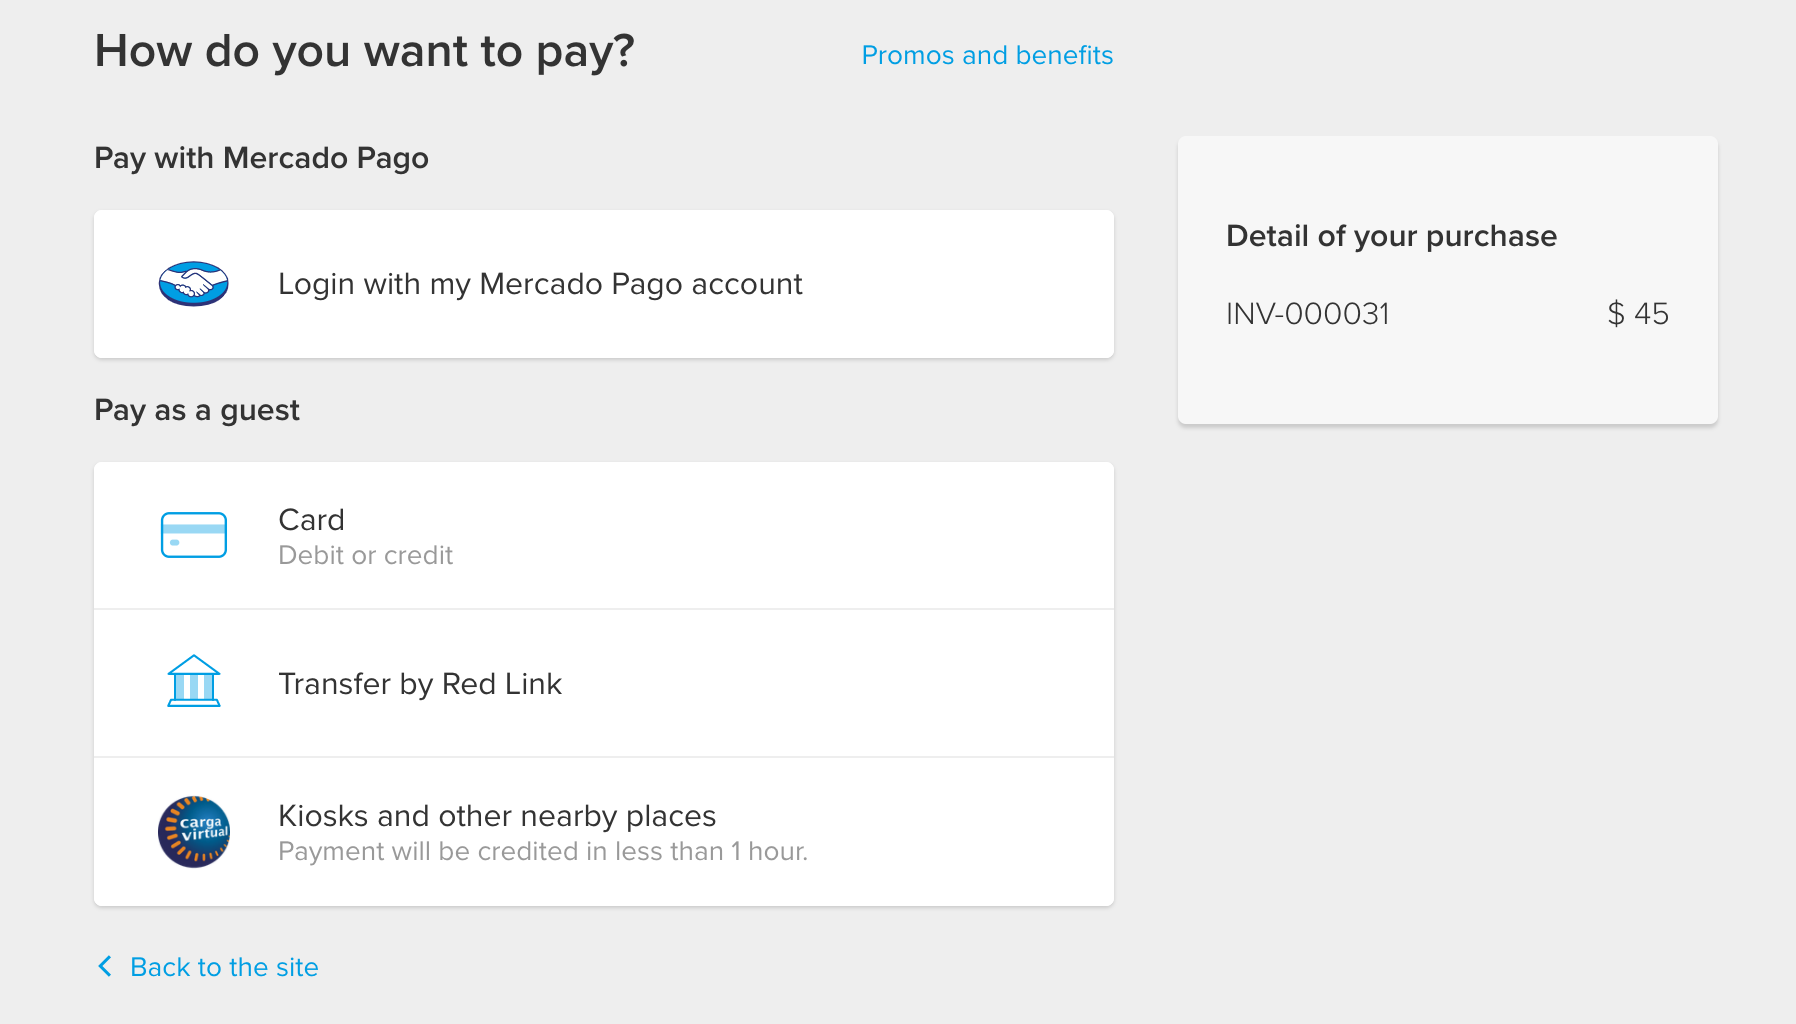Open Promos and benefits link
This screenshot has width=1796, height=1024.
[987, 55]
